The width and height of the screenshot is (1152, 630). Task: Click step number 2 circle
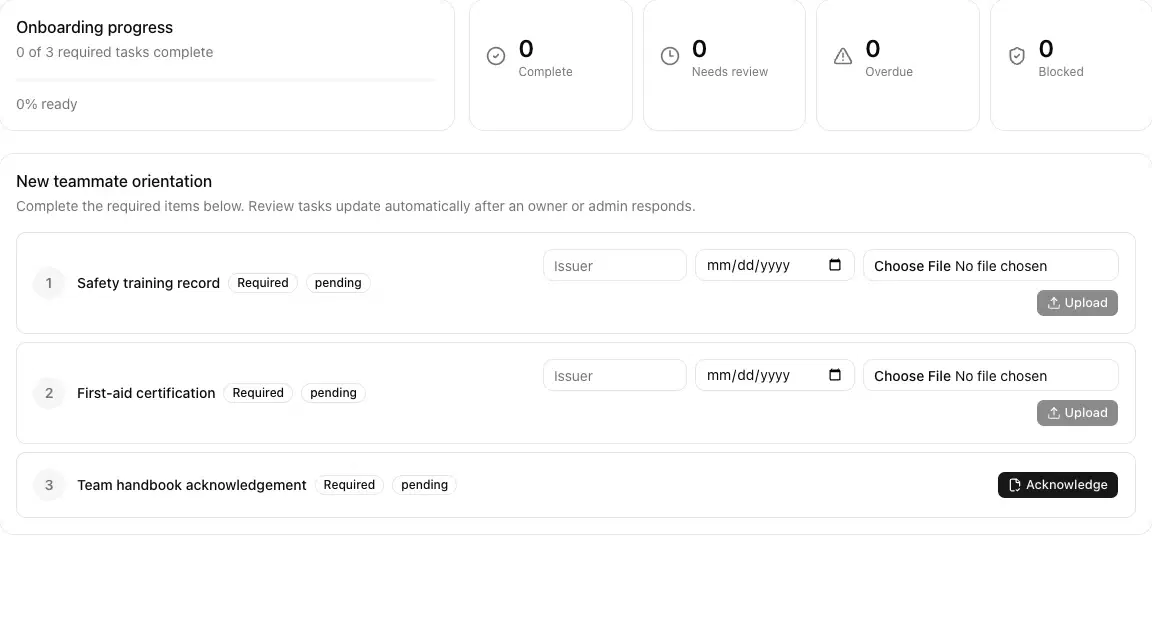tap(49, 393)
